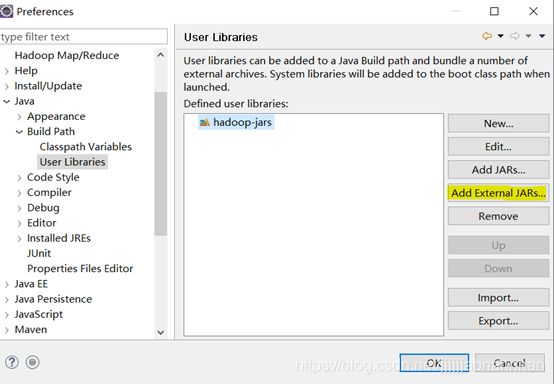Select Code Style tree item
554x384 pixels.
pyautogui.click(x=53, y=177)
